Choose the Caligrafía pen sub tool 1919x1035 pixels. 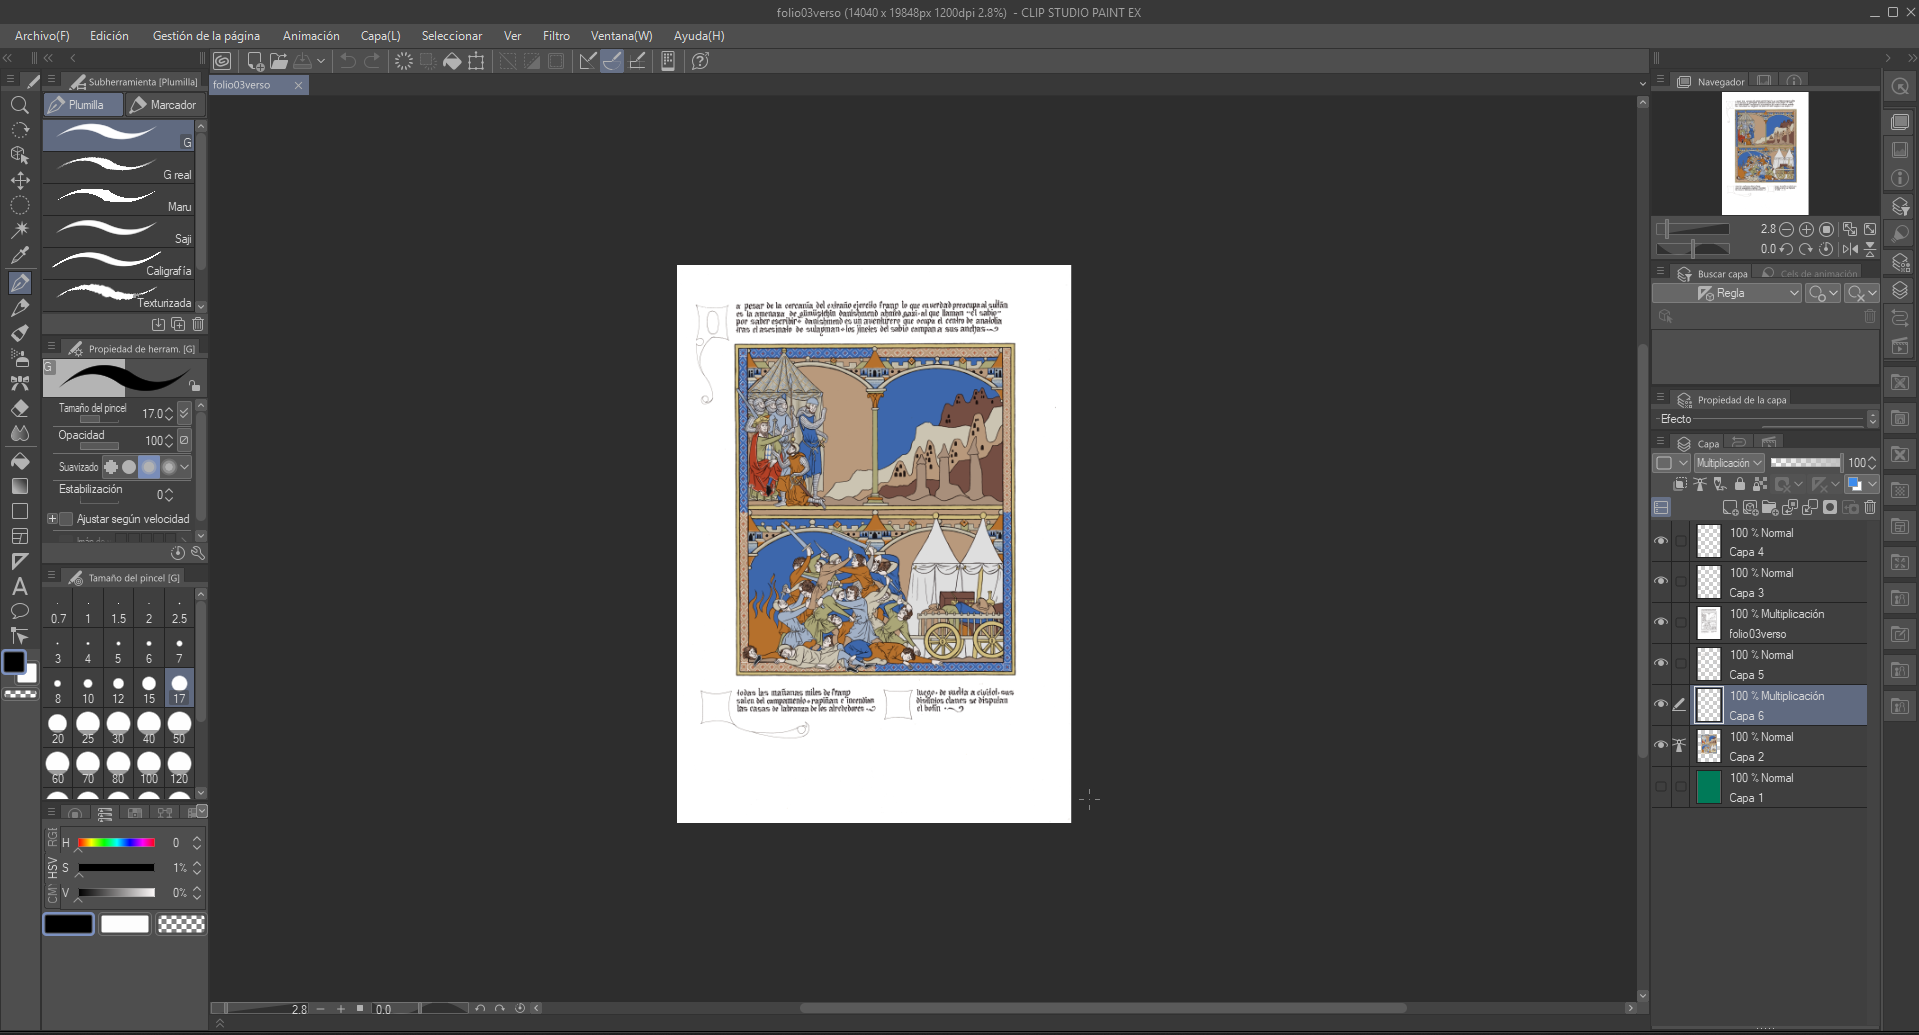[x=119, y=263]
